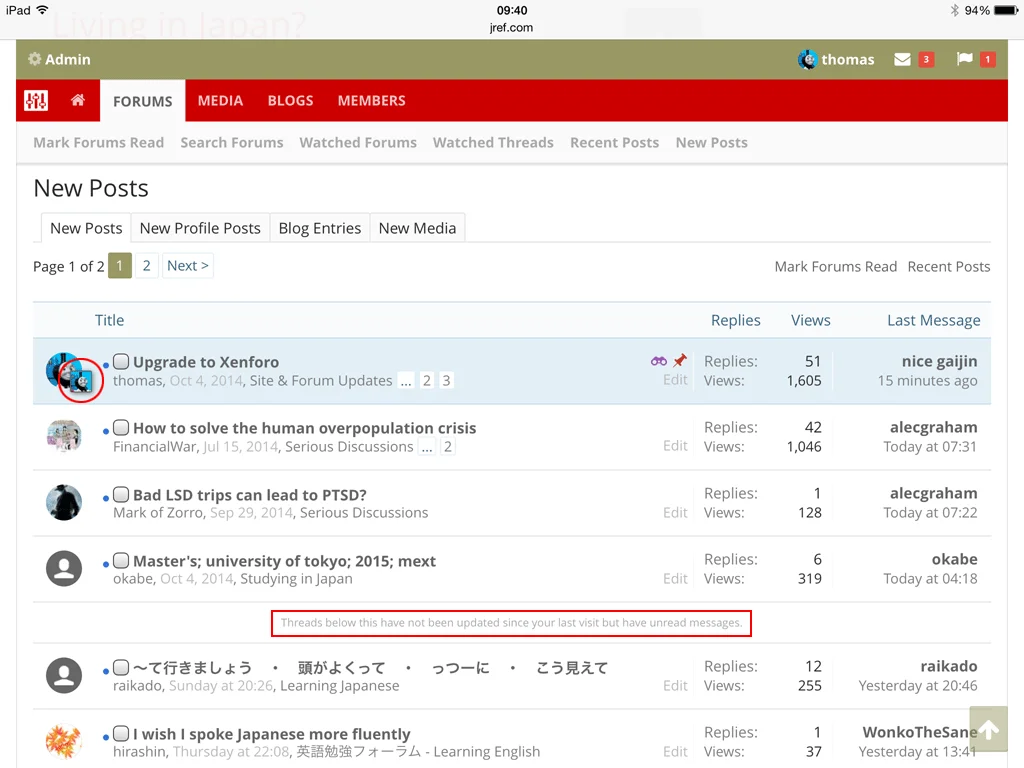Go to the home icon
Viewport: 1024px width, 768px height.
[x=78, y=100]
